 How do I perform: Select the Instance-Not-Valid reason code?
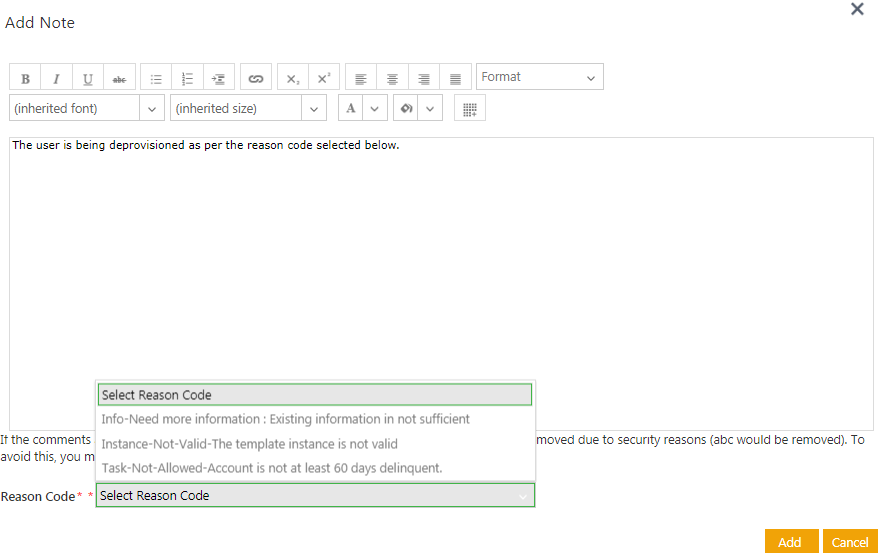coord(250,444)
